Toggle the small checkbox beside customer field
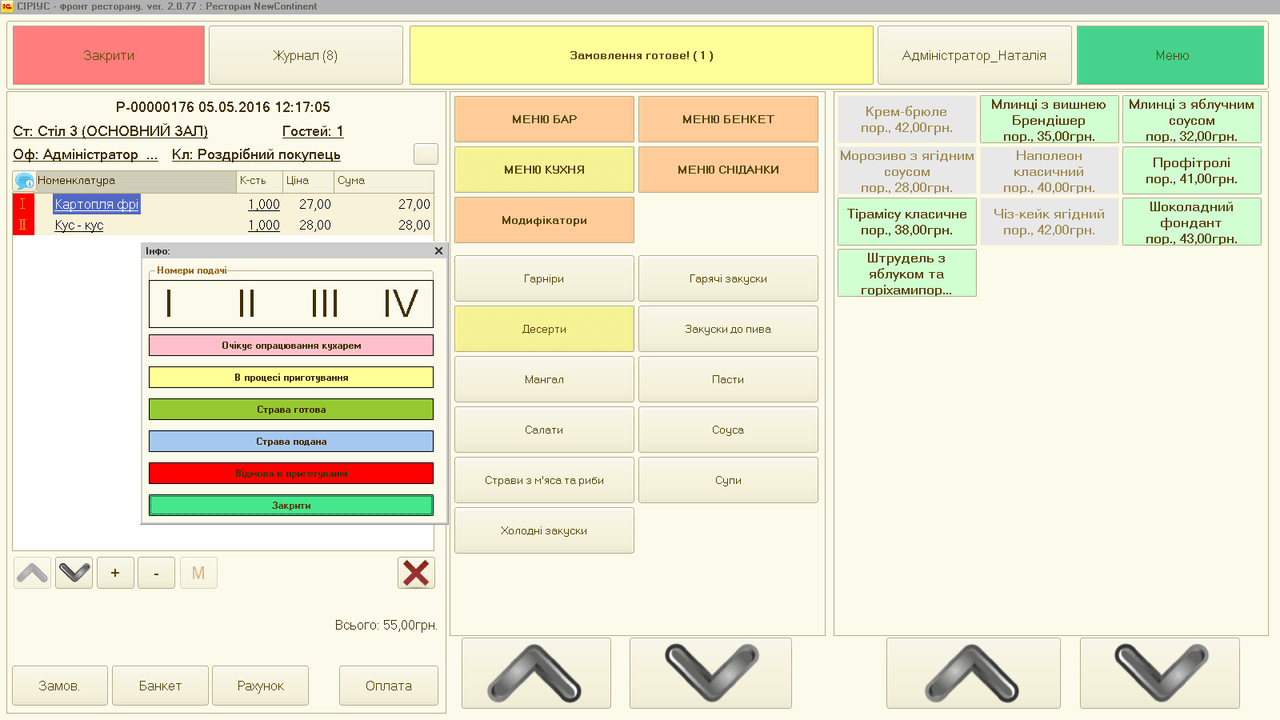The width and height of the screenshot is (1280, 720). [x=426, y=154]
